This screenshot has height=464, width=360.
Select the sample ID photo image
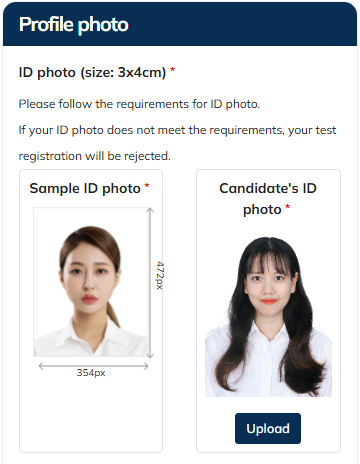tap(91, 282)
